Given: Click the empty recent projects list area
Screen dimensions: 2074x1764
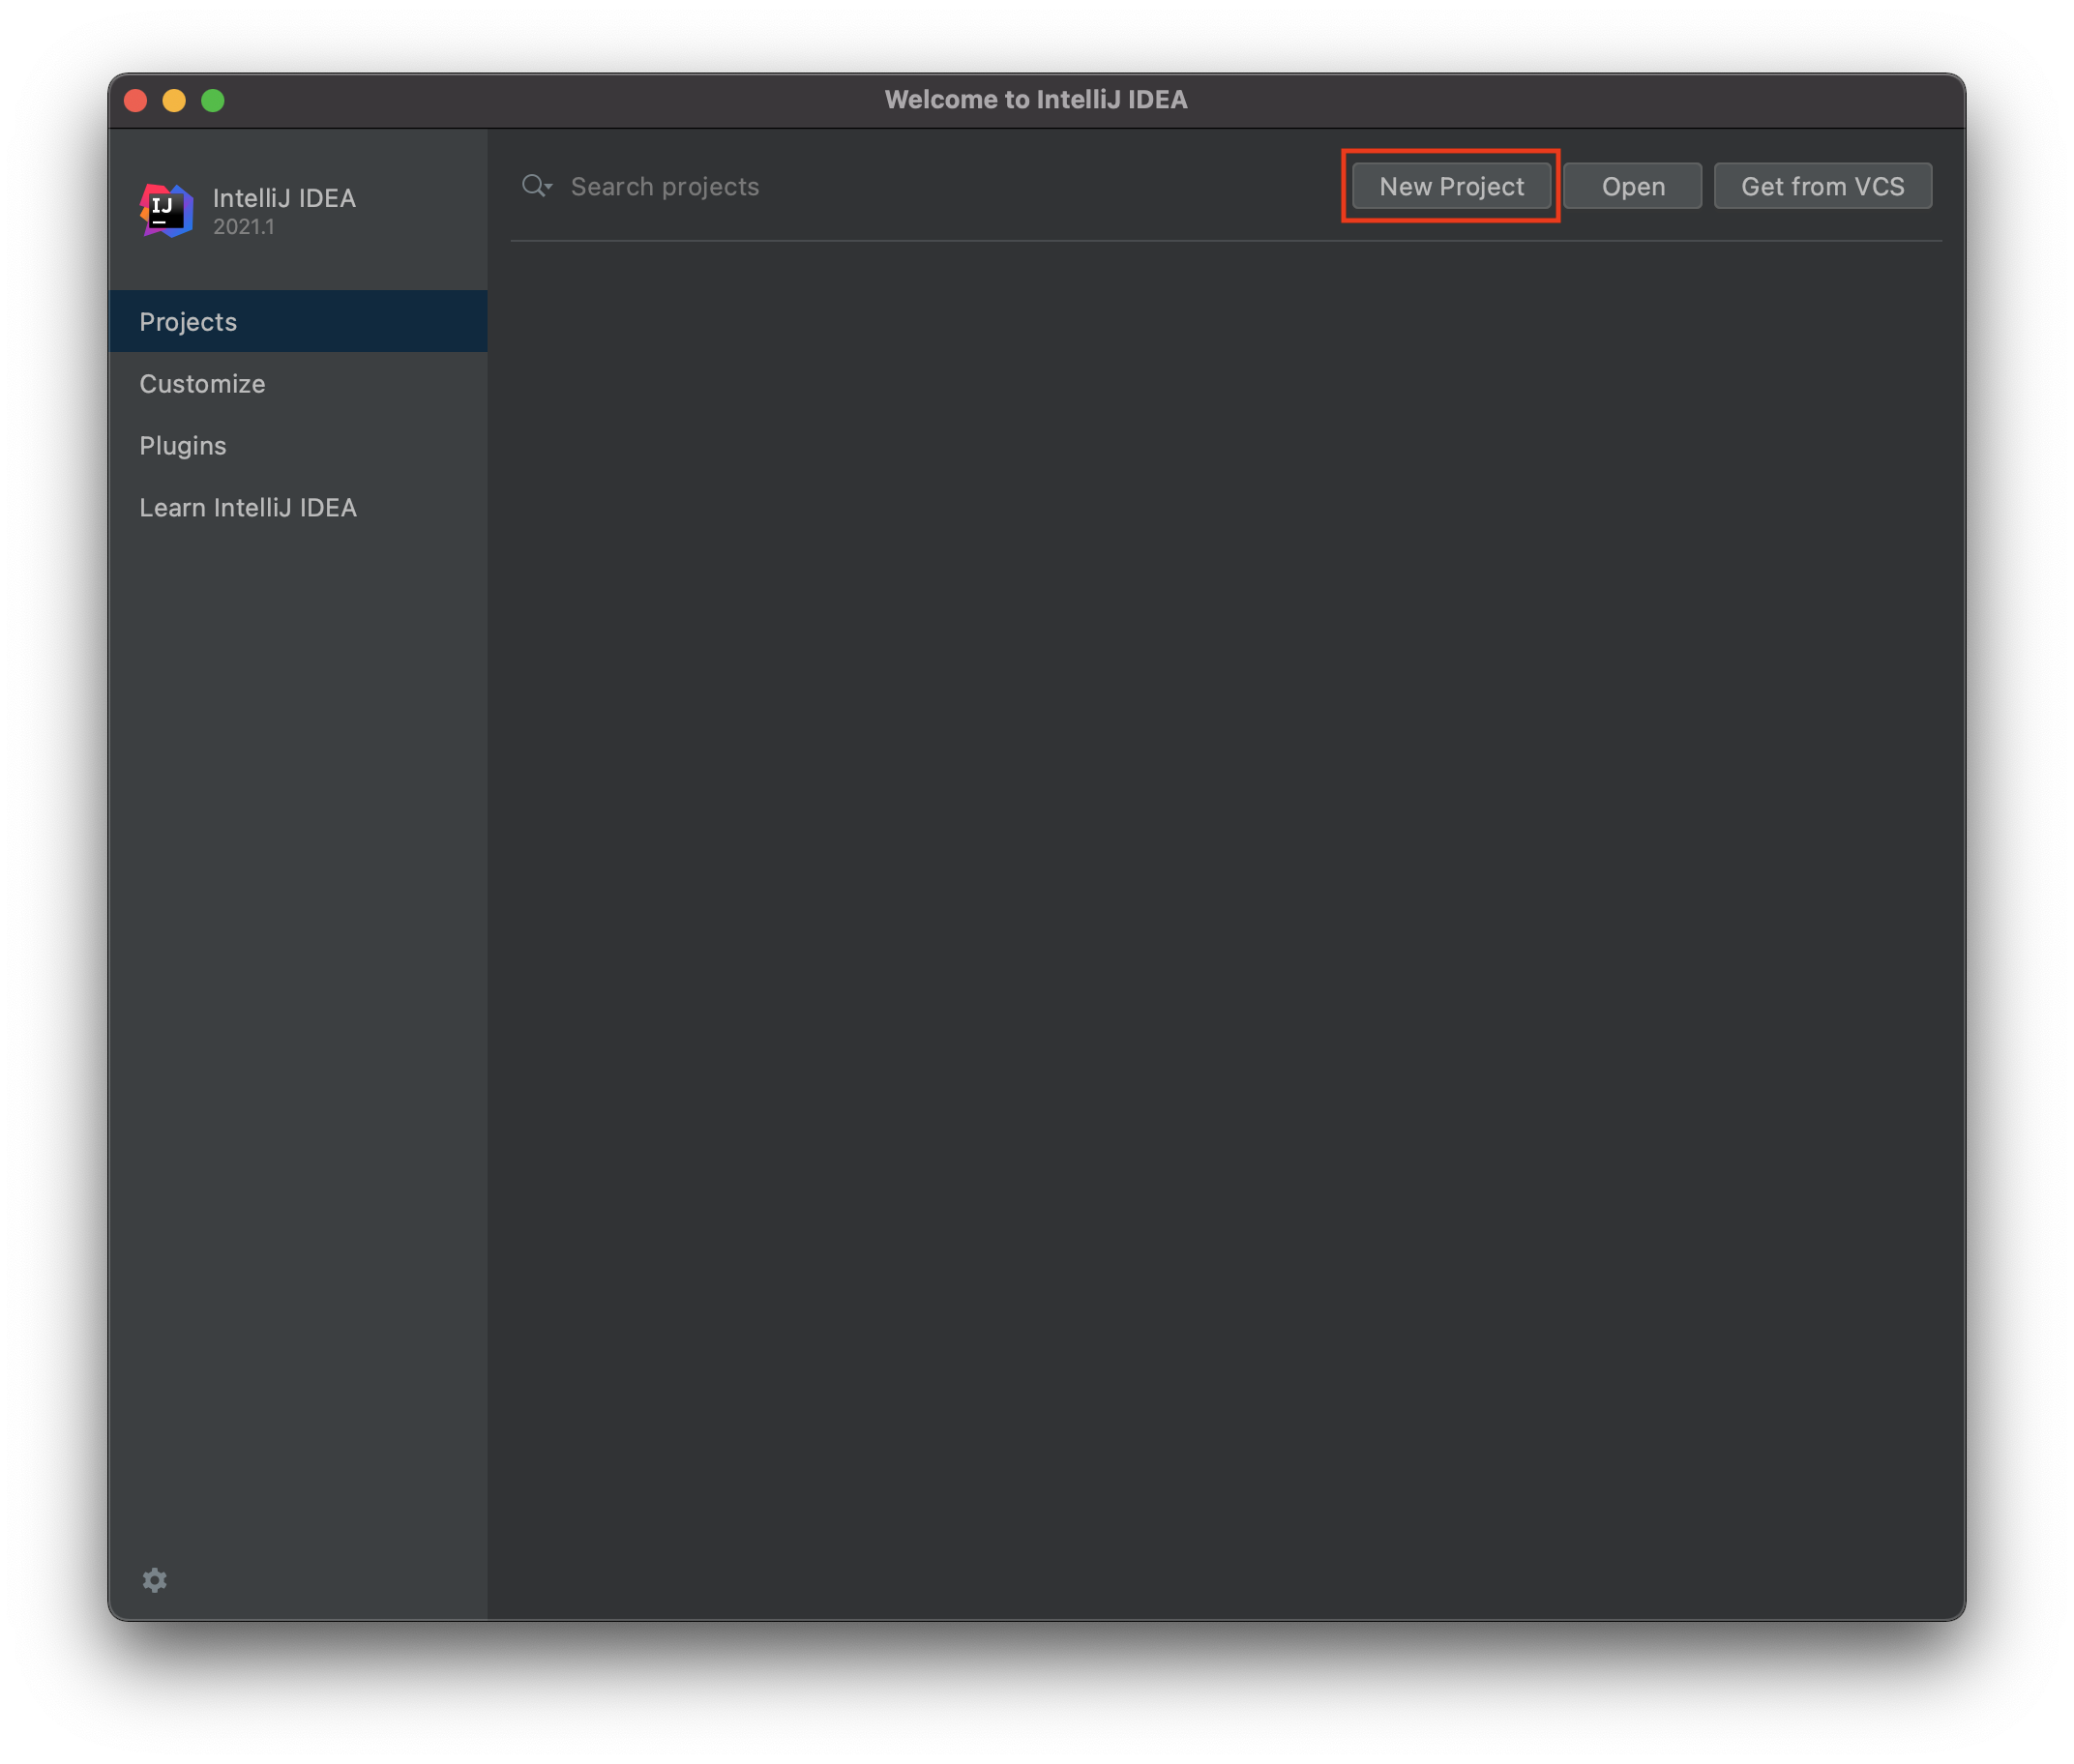Looking at the screenshot, I should (x=1225, y=900).
